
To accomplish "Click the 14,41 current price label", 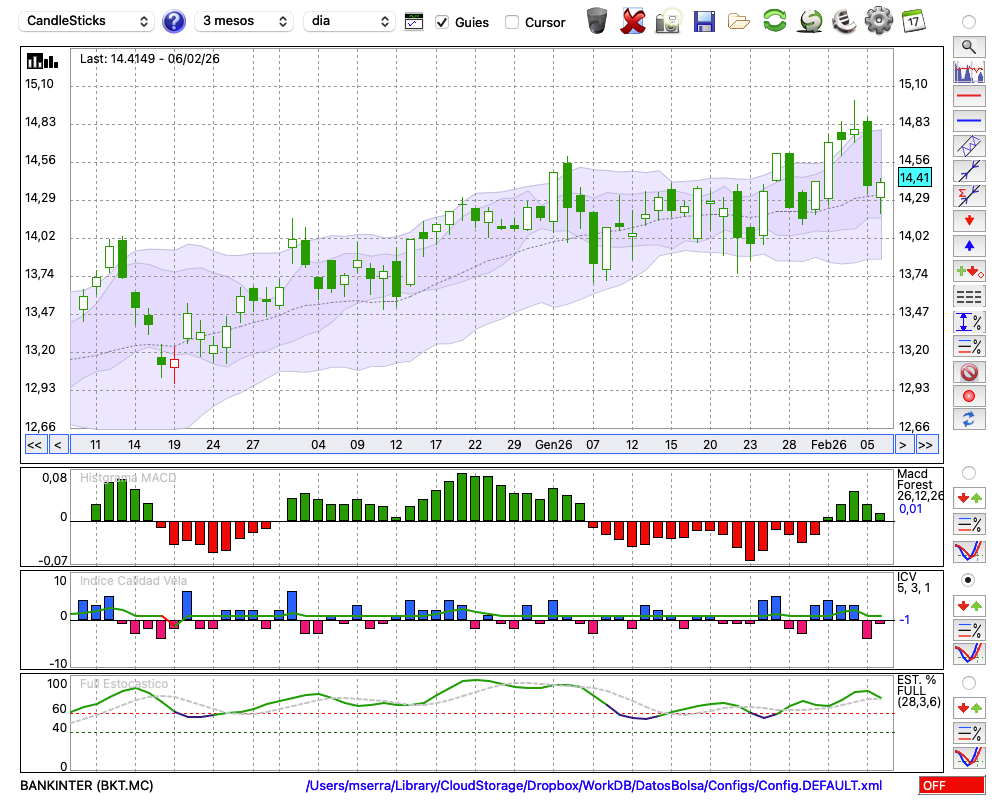I will pos(915,177).
